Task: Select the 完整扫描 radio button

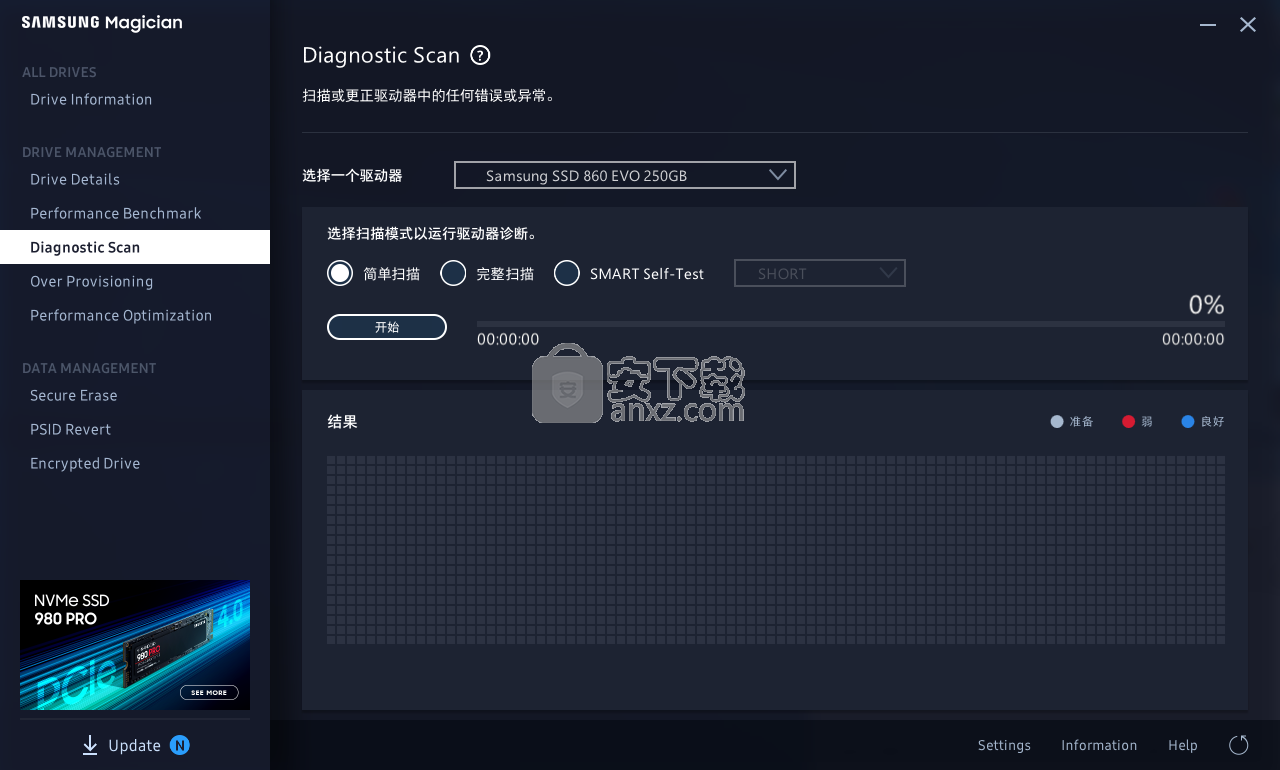Action: point(454,273)
